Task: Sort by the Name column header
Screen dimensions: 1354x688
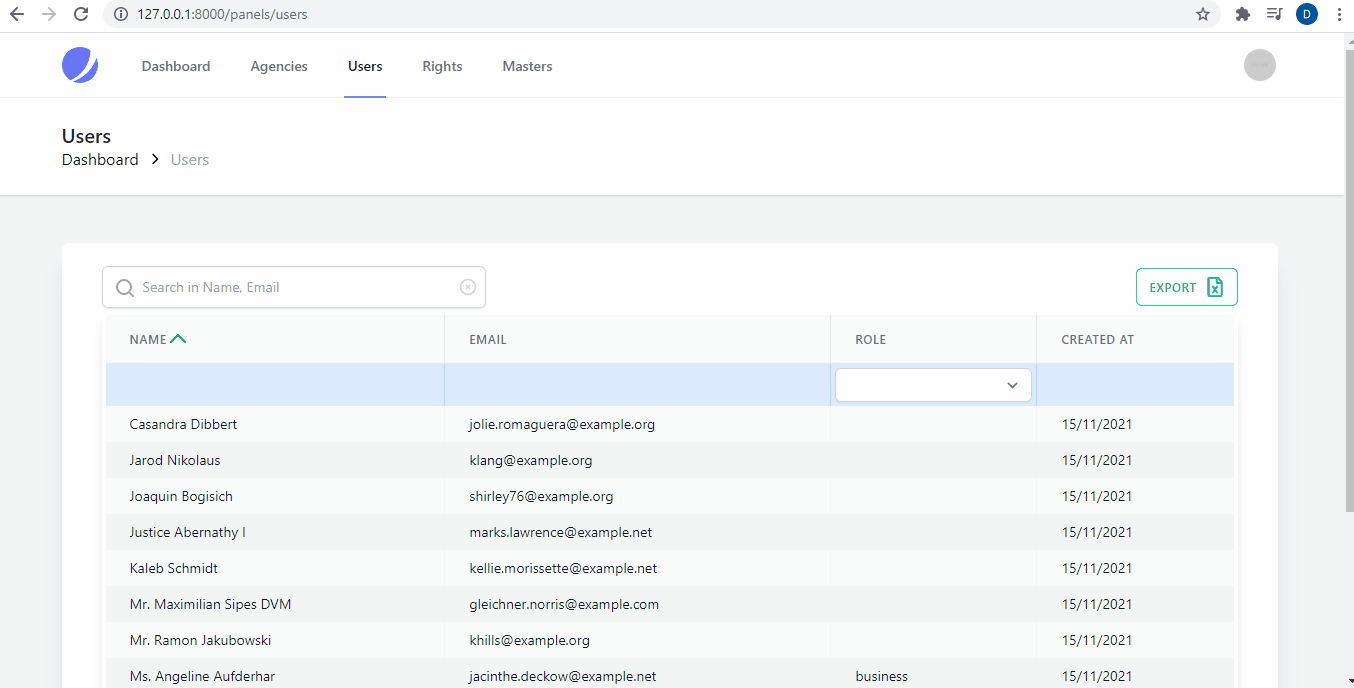Action: (x=148, y=339)
